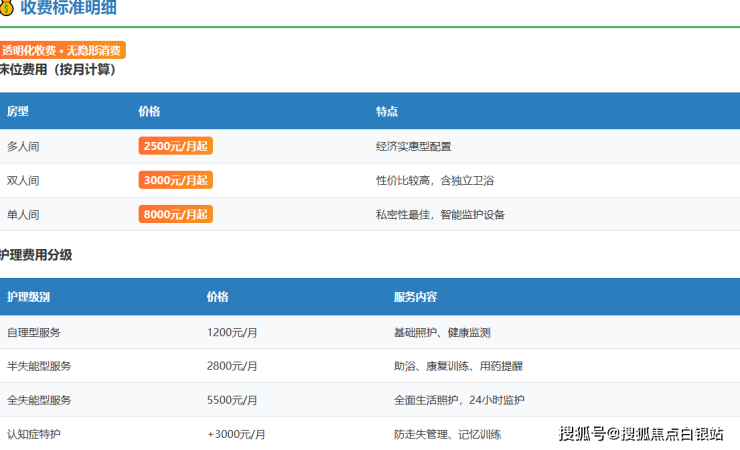Click the 私密性最佳，智能监护设备 feature text
Screen dimensions: 740x450
(x=440, y=214)
